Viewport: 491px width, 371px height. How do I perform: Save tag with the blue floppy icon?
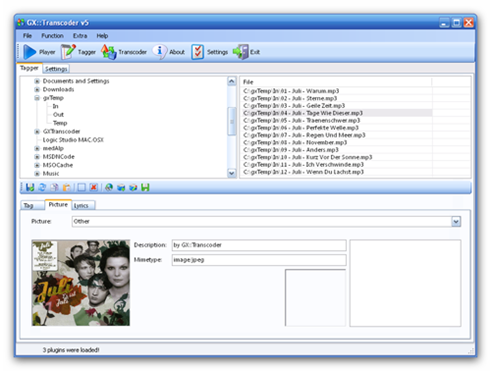click(30, 187)
